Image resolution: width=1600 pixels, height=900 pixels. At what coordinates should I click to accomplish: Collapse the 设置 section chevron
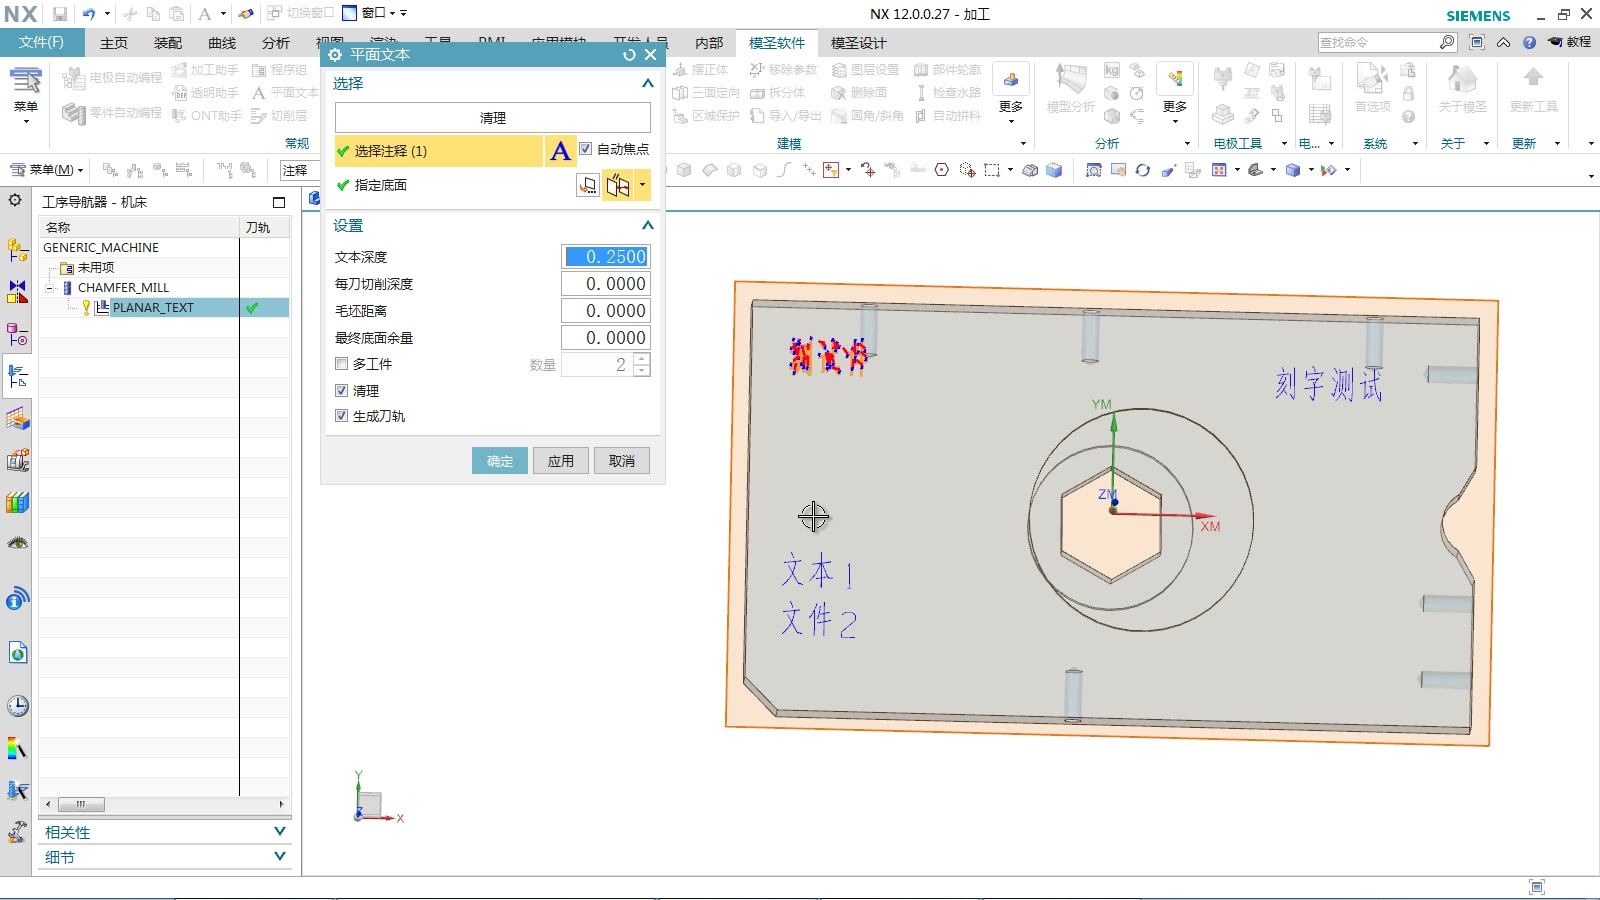[648, 225]
